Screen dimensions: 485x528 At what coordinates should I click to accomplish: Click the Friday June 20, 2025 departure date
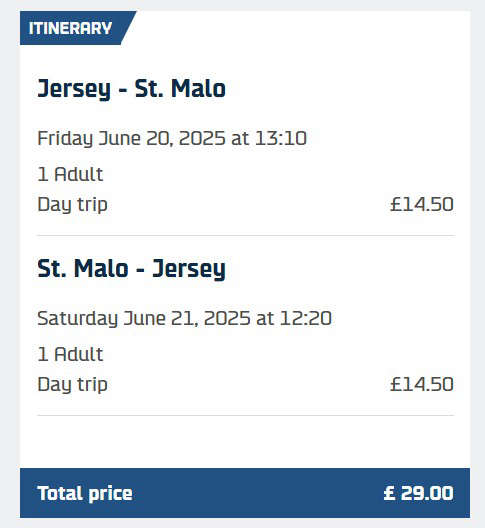(131, 138)
